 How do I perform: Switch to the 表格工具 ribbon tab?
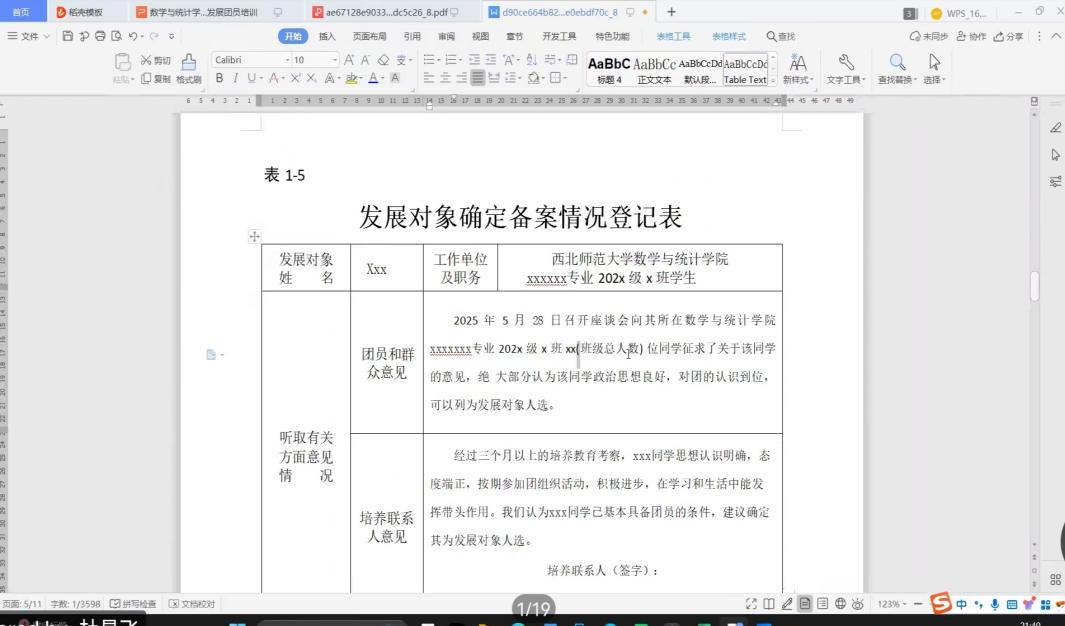point(673,37)
